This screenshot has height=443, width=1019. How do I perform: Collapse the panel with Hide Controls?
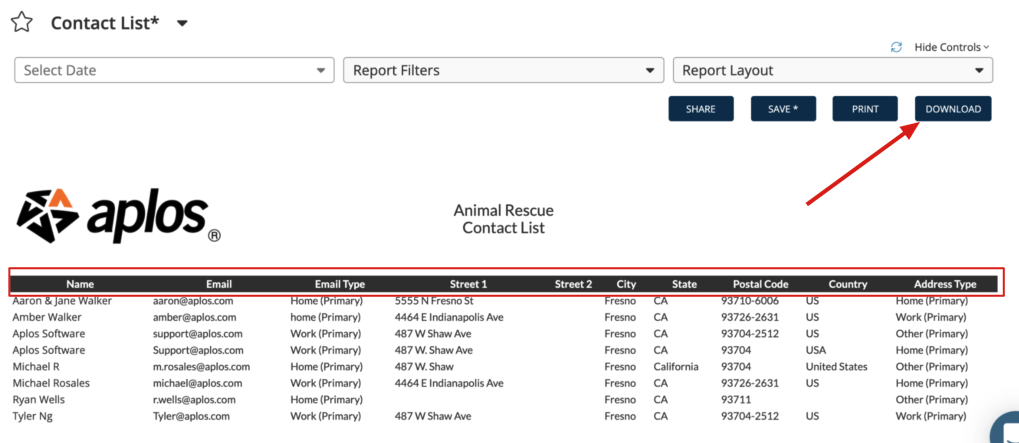(x=951, y=47)
